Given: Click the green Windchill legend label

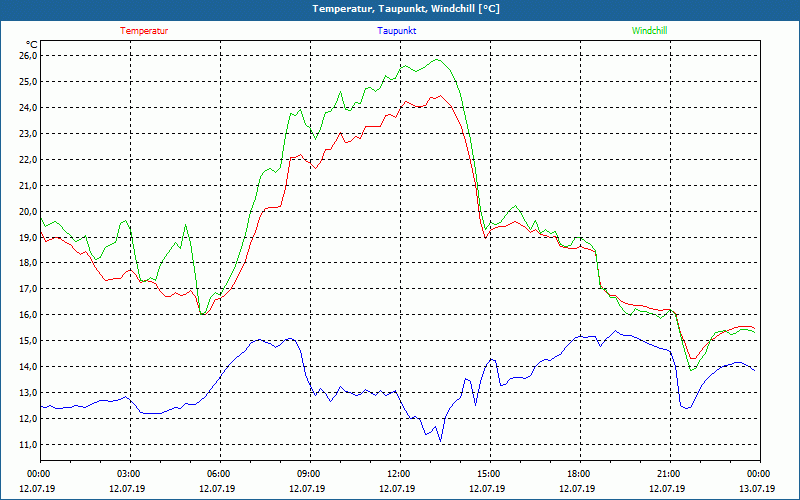Looking at the screenshot, I should point(649,31).
